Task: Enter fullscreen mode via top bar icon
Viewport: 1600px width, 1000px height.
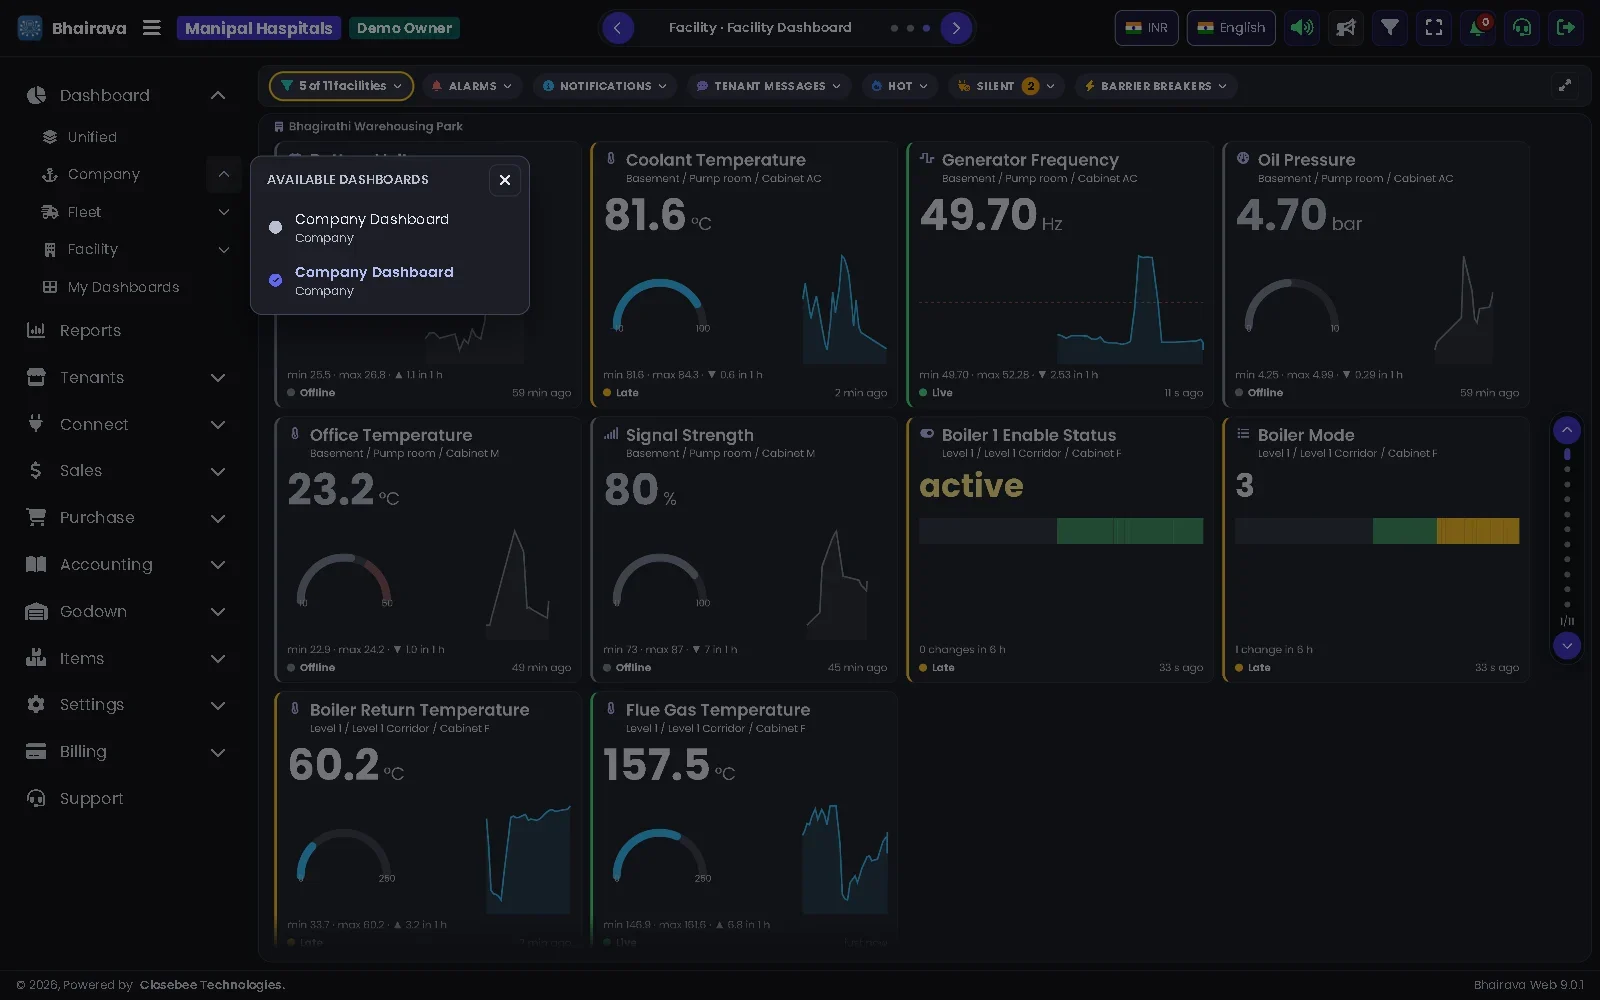Action: pos(1434,28)
